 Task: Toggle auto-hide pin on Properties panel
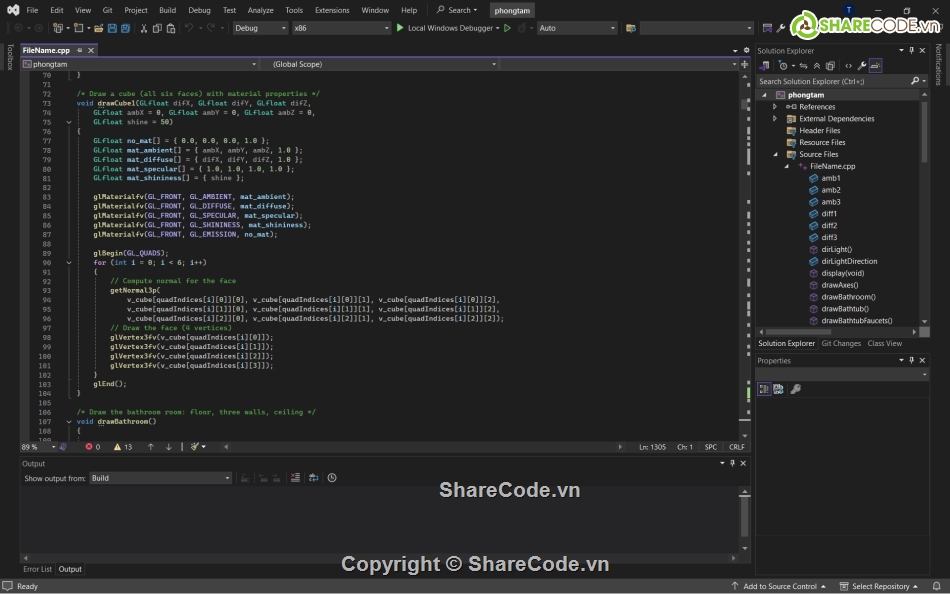pyautogui.click(x=912, y=360)
